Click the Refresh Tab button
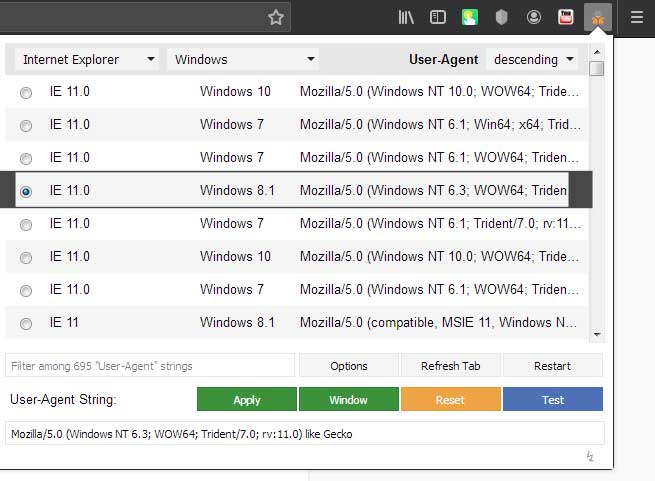 point(450,366)
